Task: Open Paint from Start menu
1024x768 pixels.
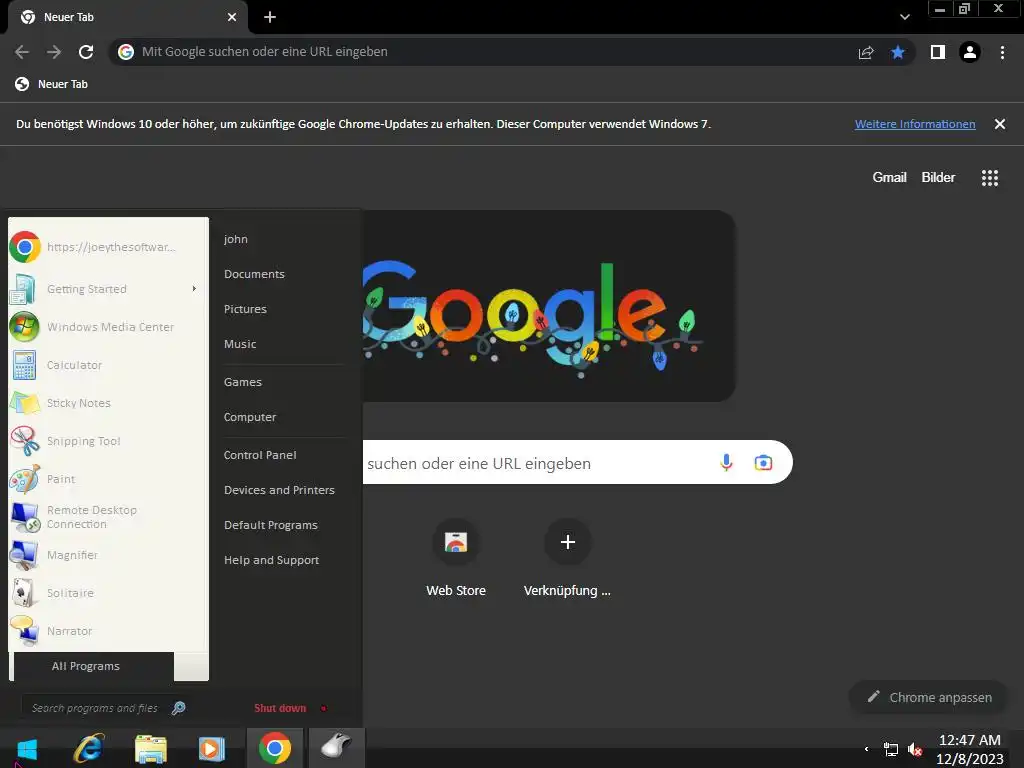Action: point(108,479)
